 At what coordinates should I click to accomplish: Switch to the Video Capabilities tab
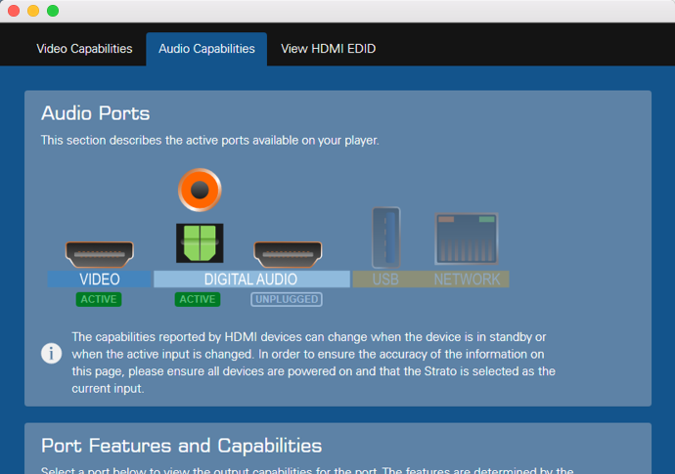(84, 49)
